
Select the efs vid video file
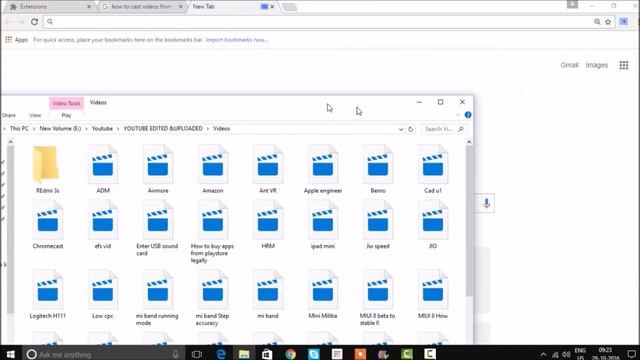pyautogui.click(x=103, y=225)
